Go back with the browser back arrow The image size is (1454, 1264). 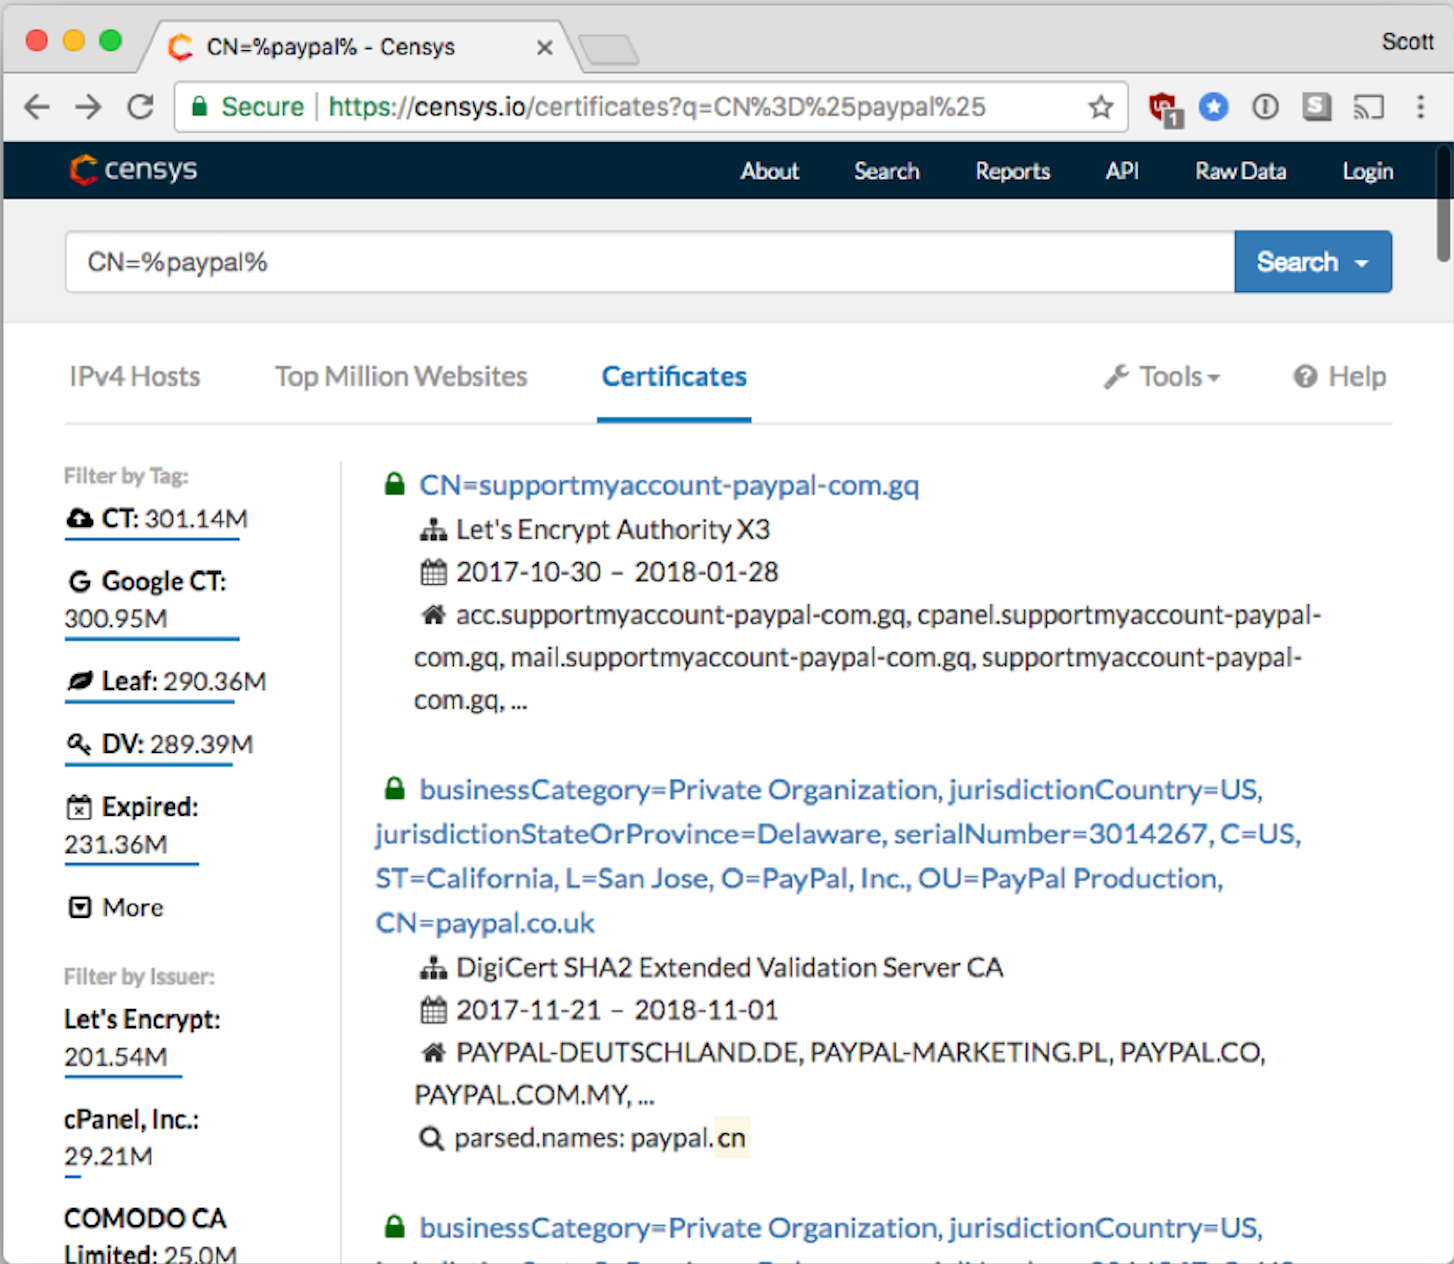pos(37,107)
